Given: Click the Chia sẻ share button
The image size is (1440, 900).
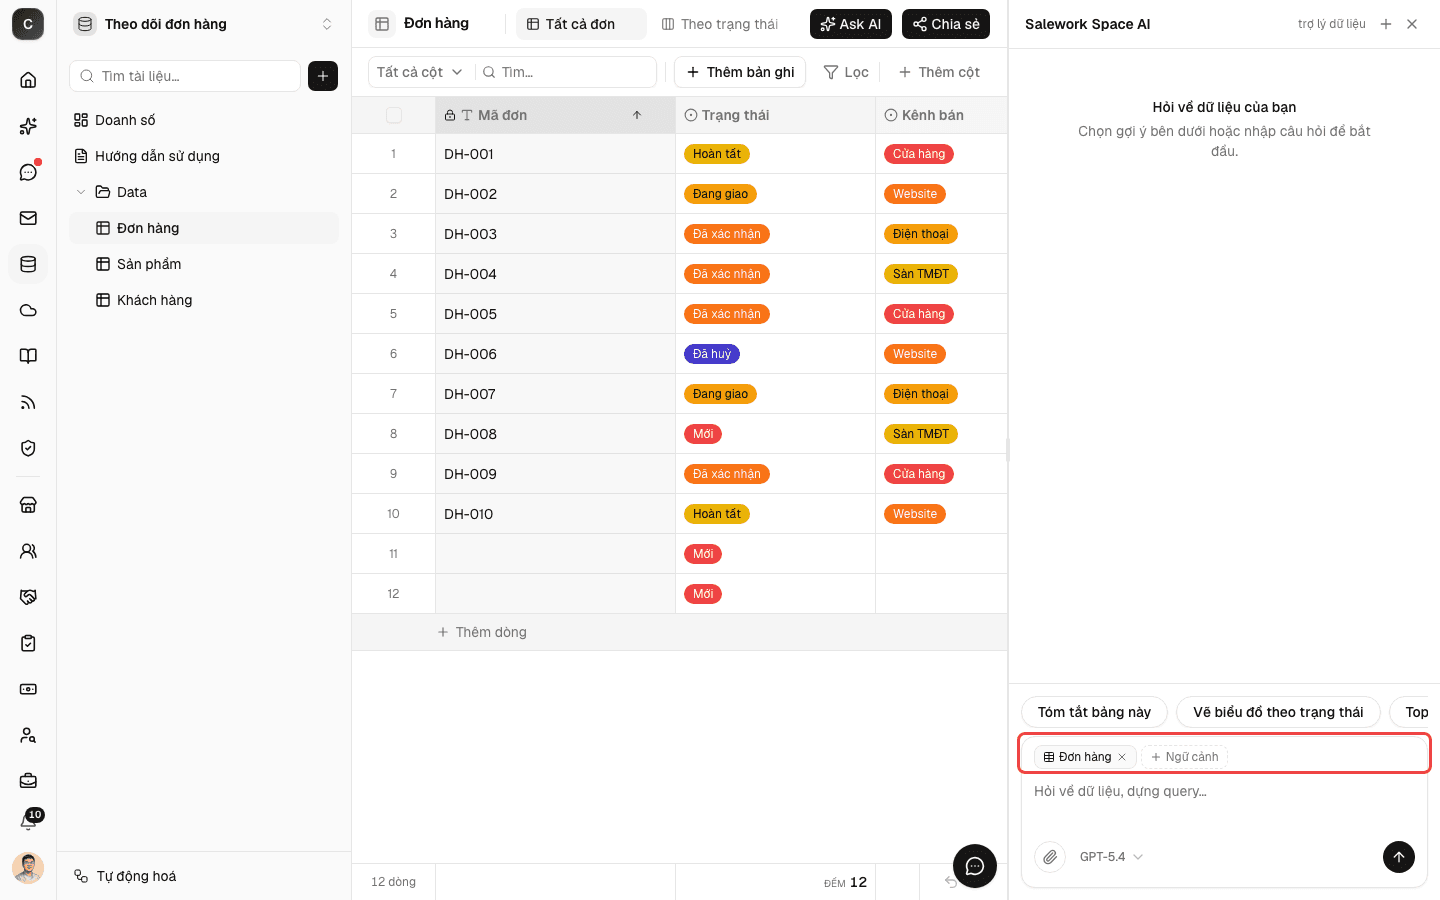Looking at the screenshot, I should (946, 24).
